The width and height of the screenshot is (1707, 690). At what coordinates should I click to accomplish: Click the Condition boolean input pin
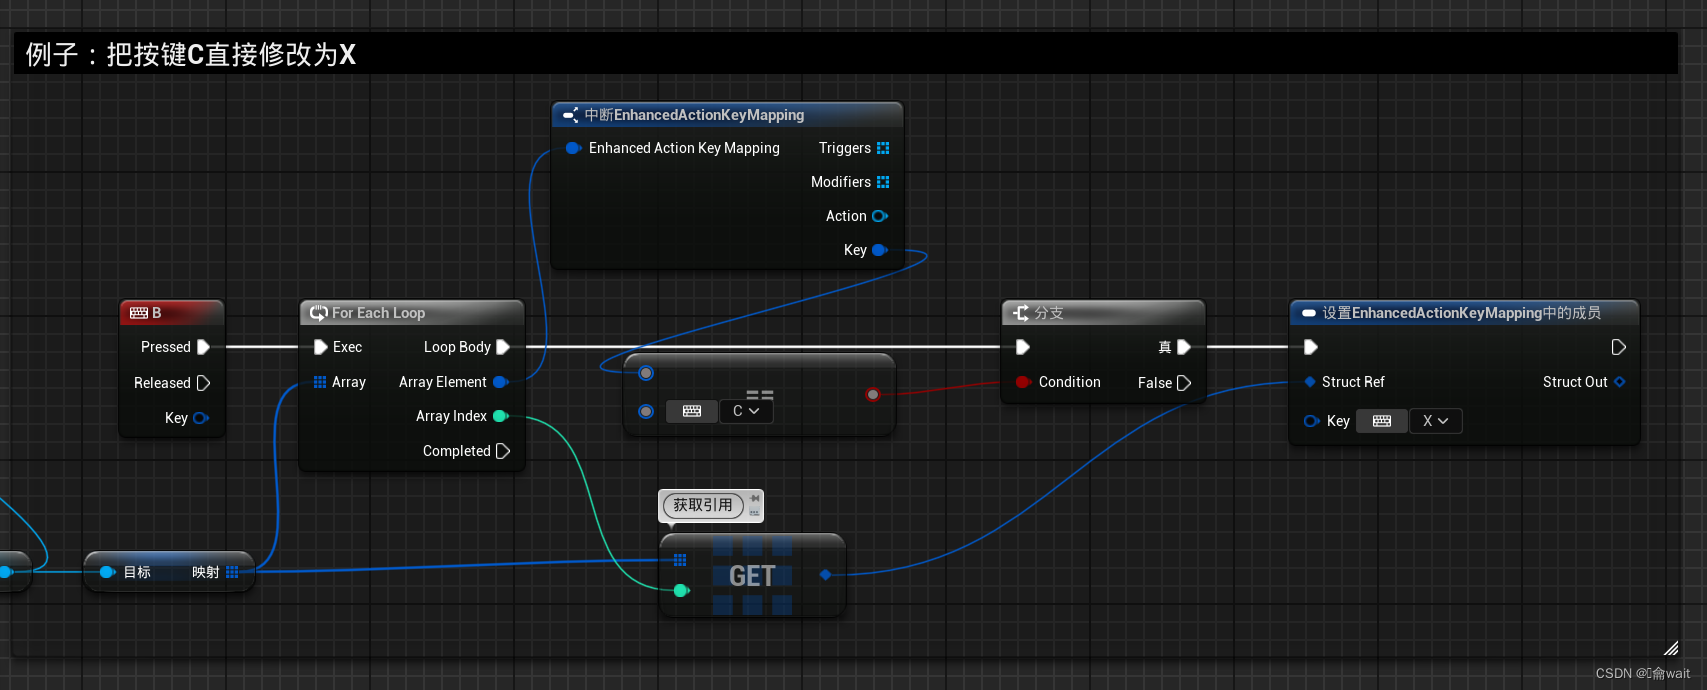(1023, 382)
